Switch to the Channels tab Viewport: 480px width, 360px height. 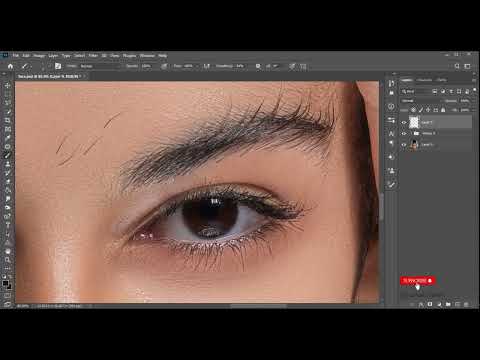(x=424, y=80)
